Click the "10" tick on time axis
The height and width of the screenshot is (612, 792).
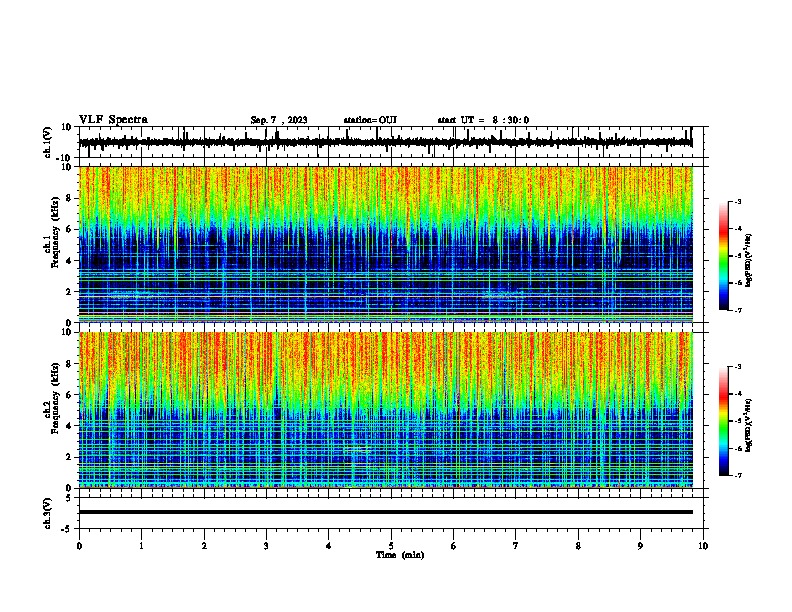pyautogui.click(x=703, y=546)
